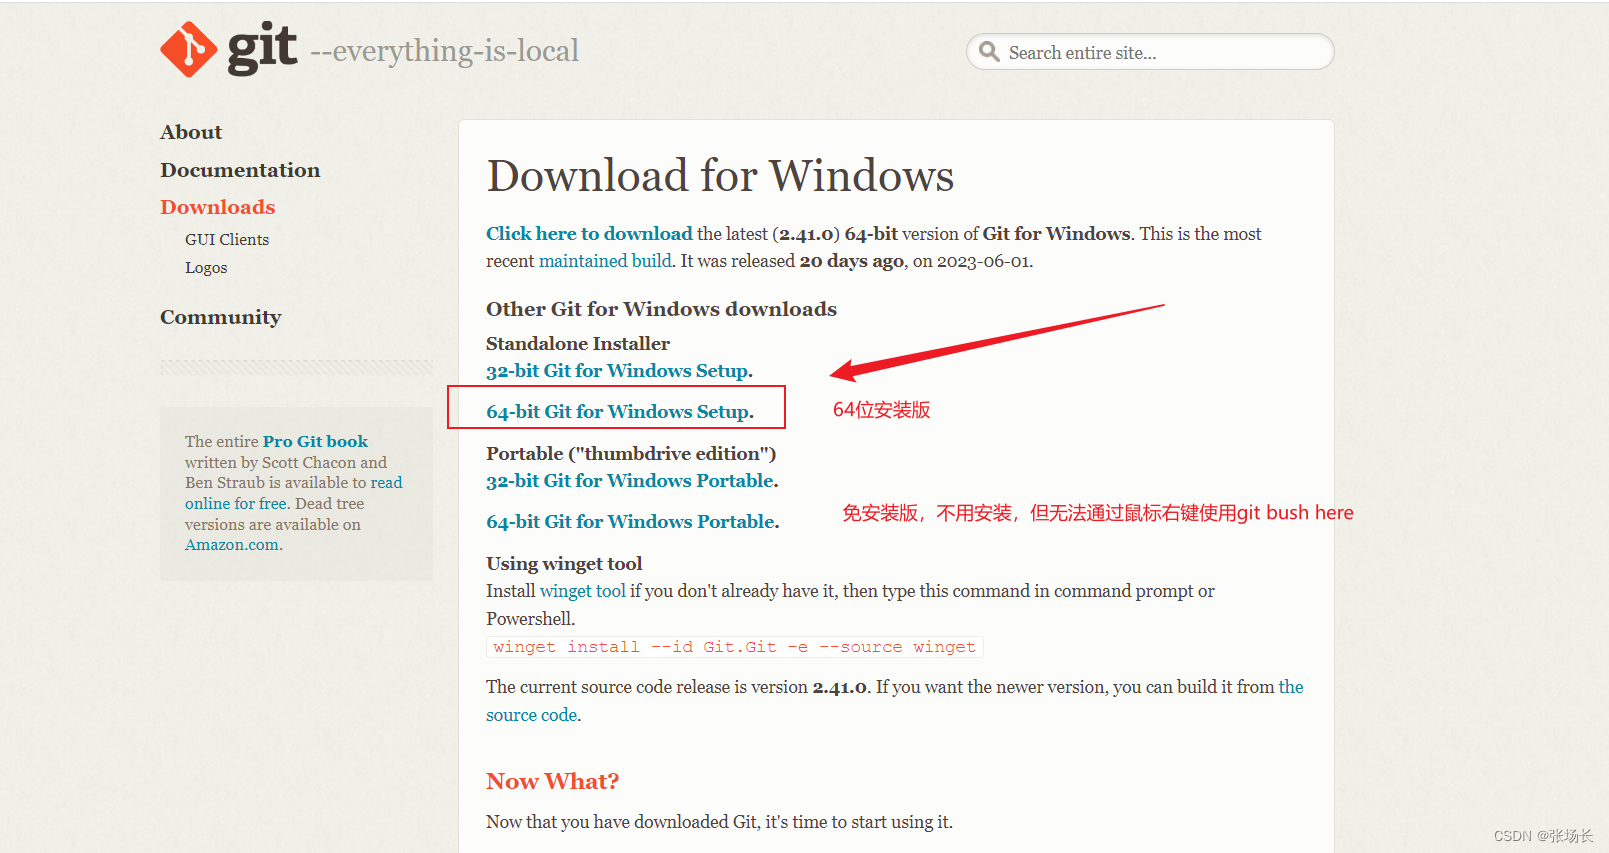Download 64-bit Git for Windows Setup
The height and width of the screenshot is (853, 1609).
pos(619,412)
